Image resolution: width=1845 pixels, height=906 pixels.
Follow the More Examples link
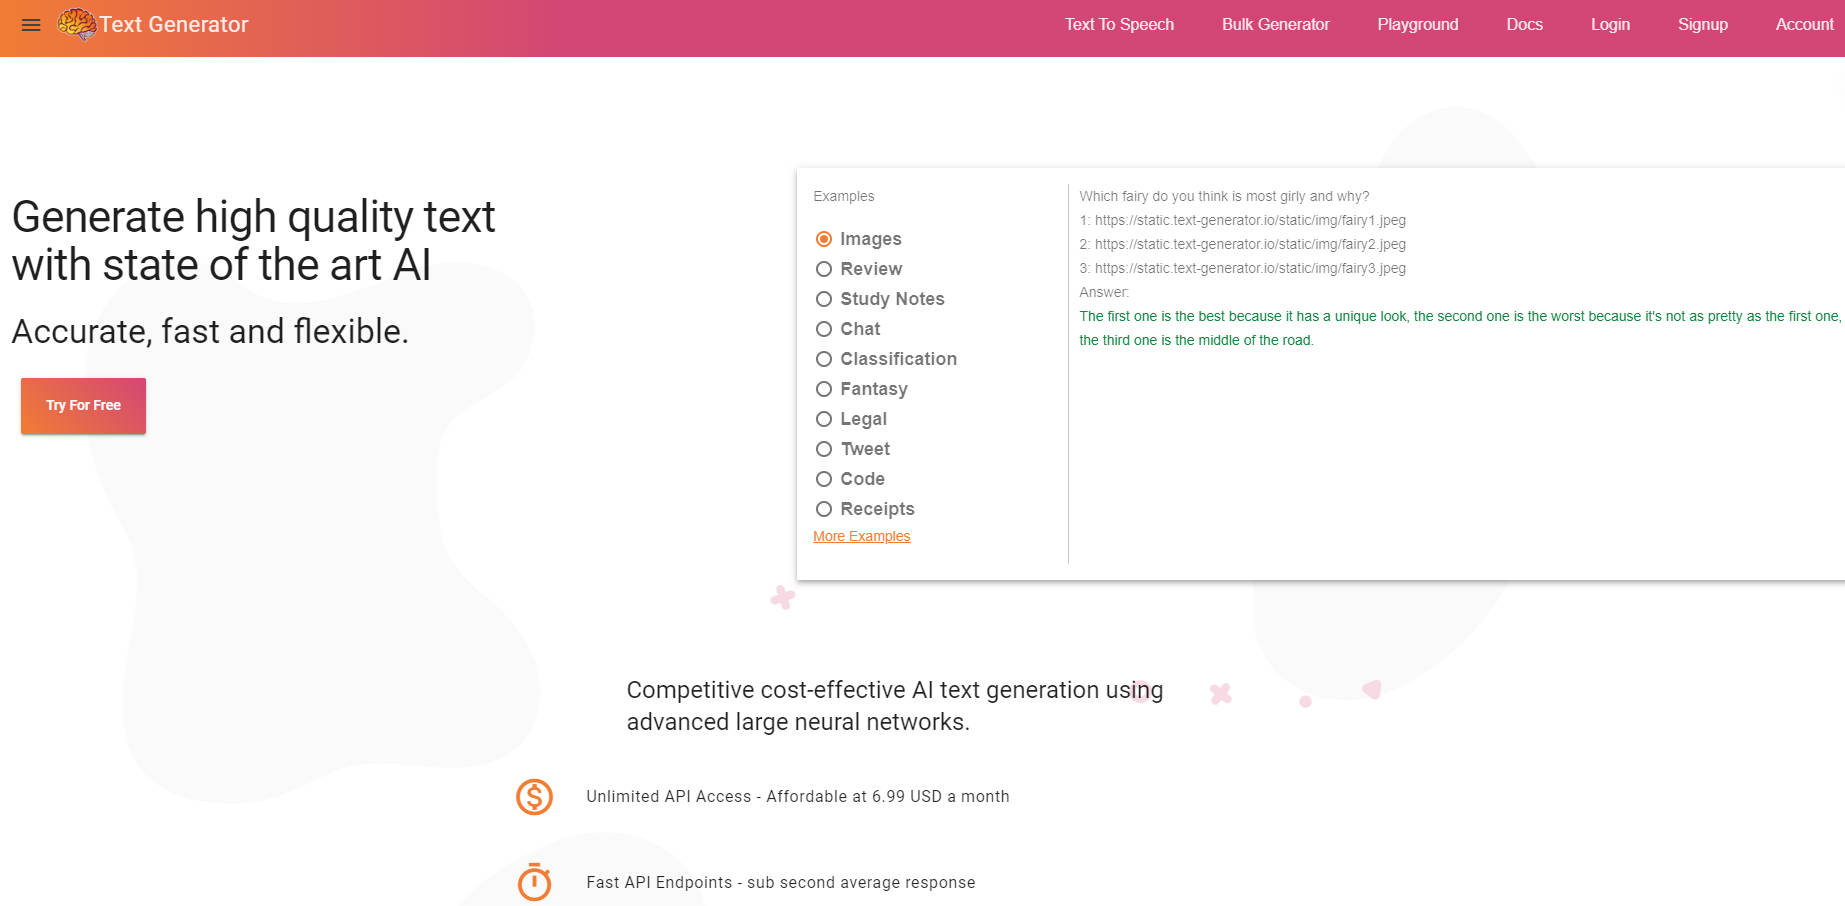pyautogui.click(x=861, y=537)
